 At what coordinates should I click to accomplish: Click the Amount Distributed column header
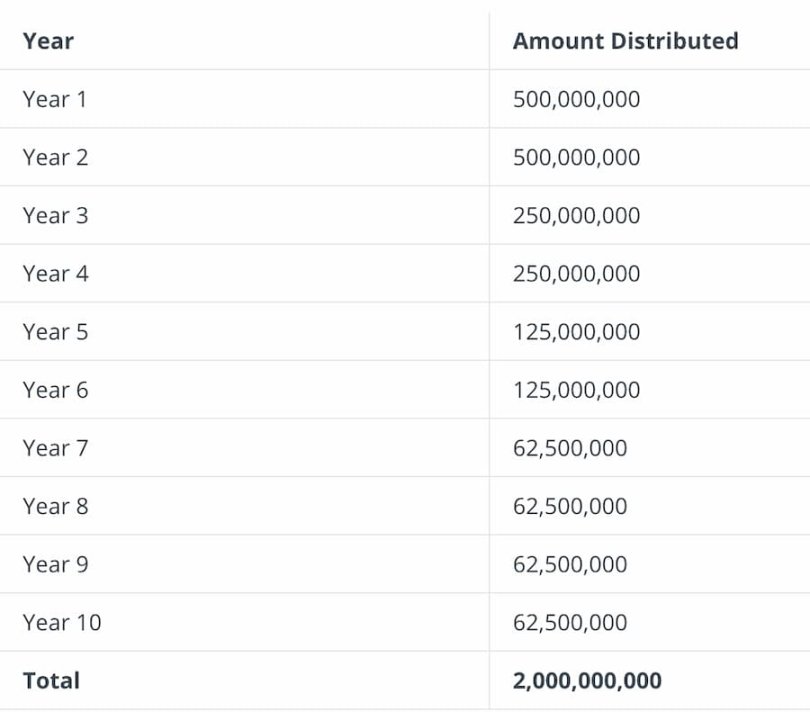click(x=624, y=41)
